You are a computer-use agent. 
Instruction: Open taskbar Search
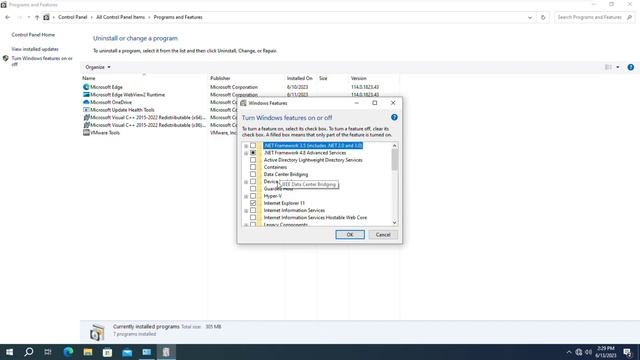pos(29,352)
